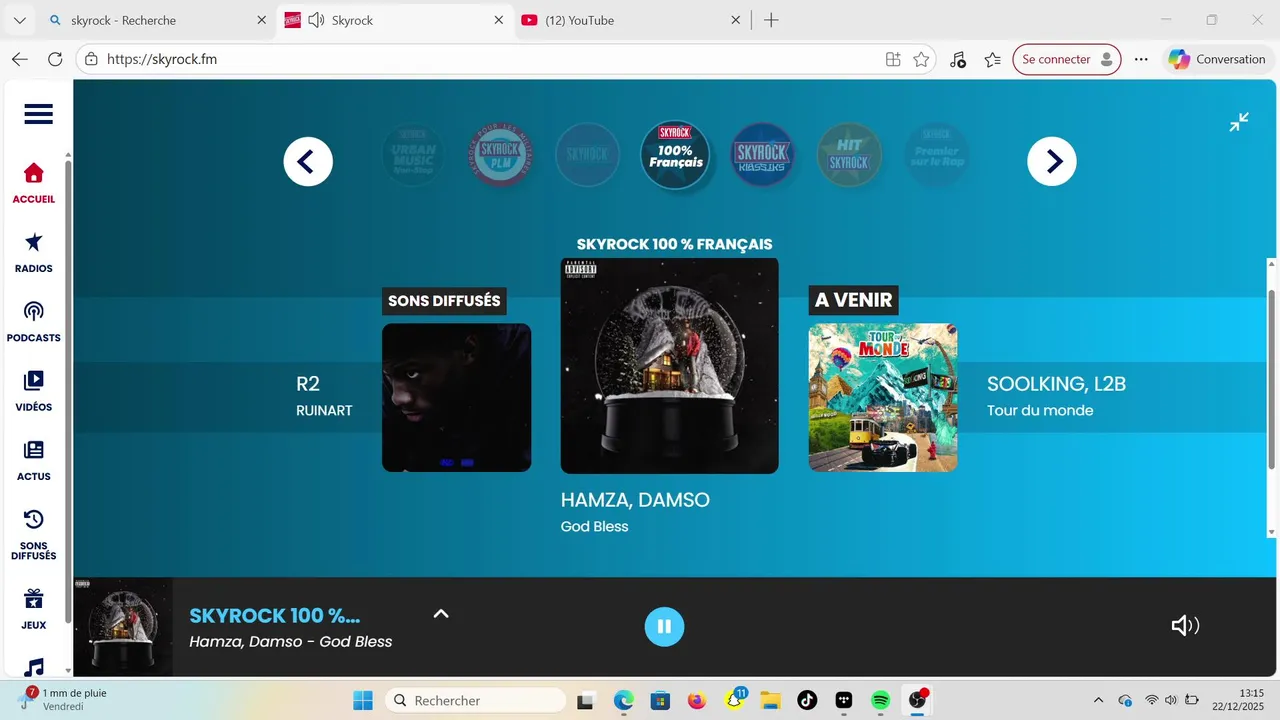Select the main Skyrock station logo
Viewport: 1280px width, 720px height.
(587, 155)
